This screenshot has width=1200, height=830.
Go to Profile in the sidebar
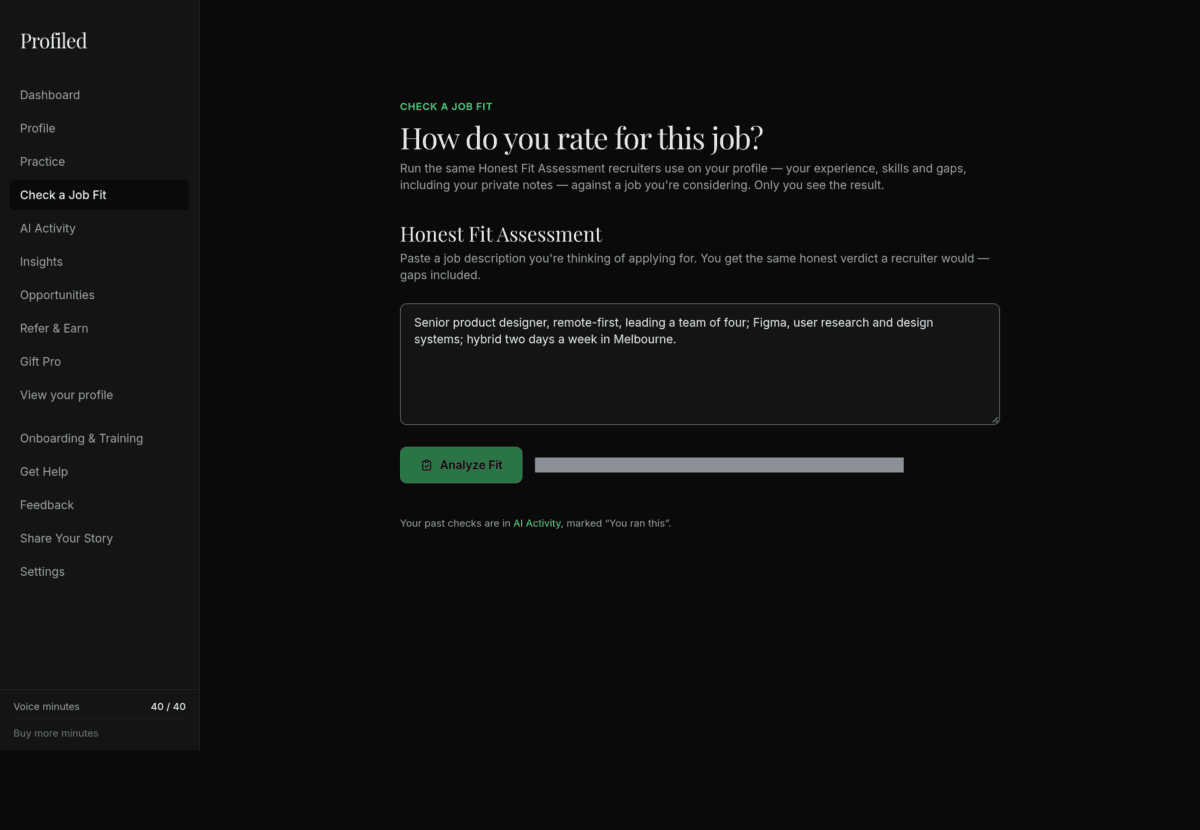[38, 128]
